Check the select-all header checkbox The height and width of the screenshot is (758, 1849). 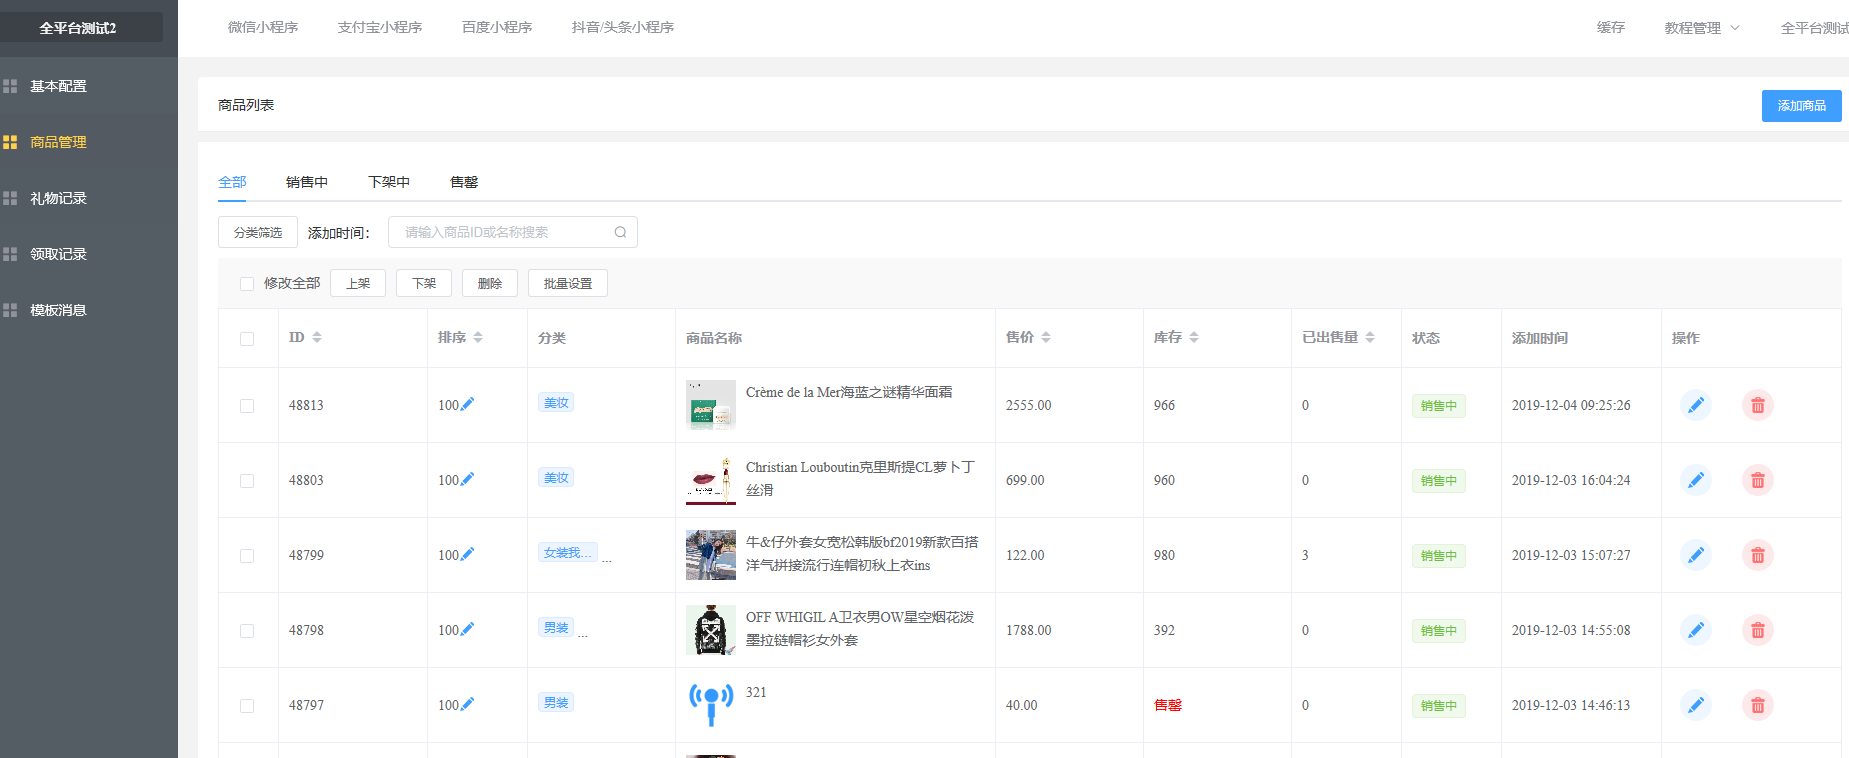click(x=247, y=339)
